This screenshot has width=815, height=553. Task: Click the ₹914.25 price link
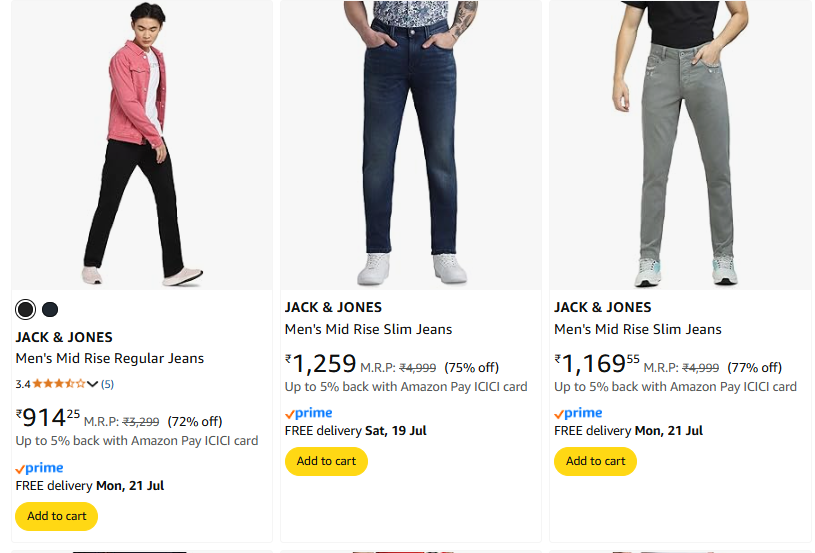tap(48, 417)
